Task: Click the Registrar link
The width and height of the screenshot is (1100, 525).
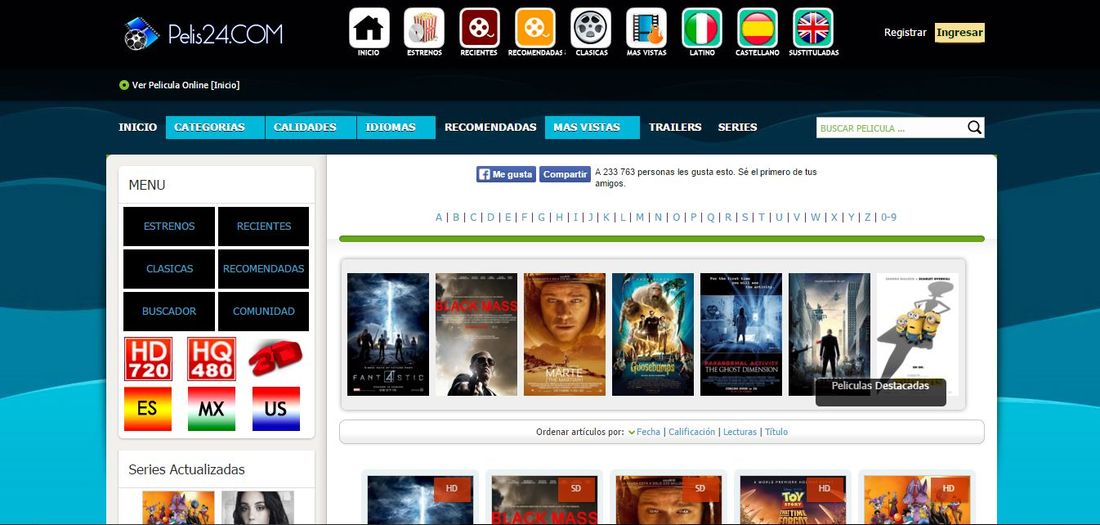Action: (x=905, y=32)
